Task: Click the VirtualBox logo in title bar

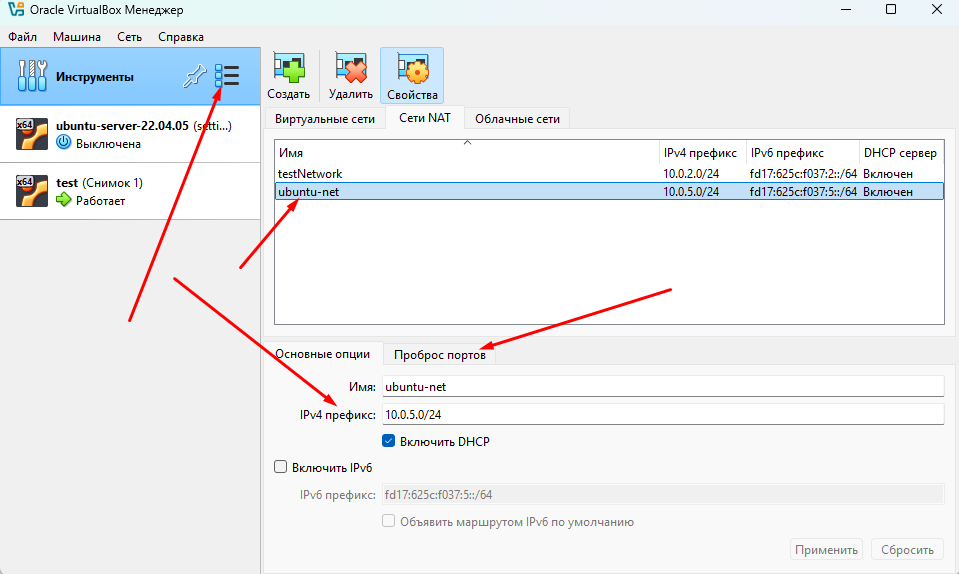Action: 16,9
